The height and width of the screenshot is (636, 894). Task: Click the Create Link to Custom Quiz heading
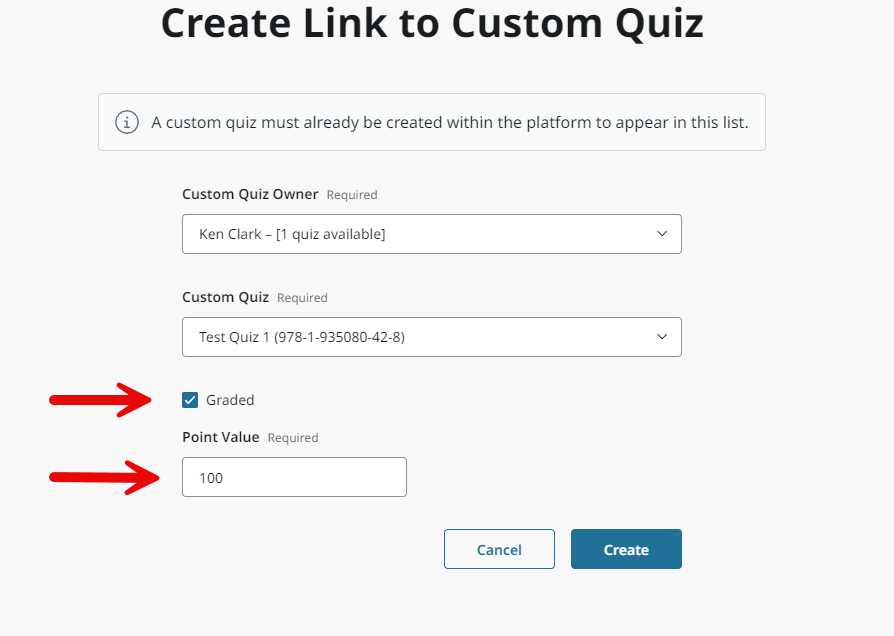(x=432, y=23)
